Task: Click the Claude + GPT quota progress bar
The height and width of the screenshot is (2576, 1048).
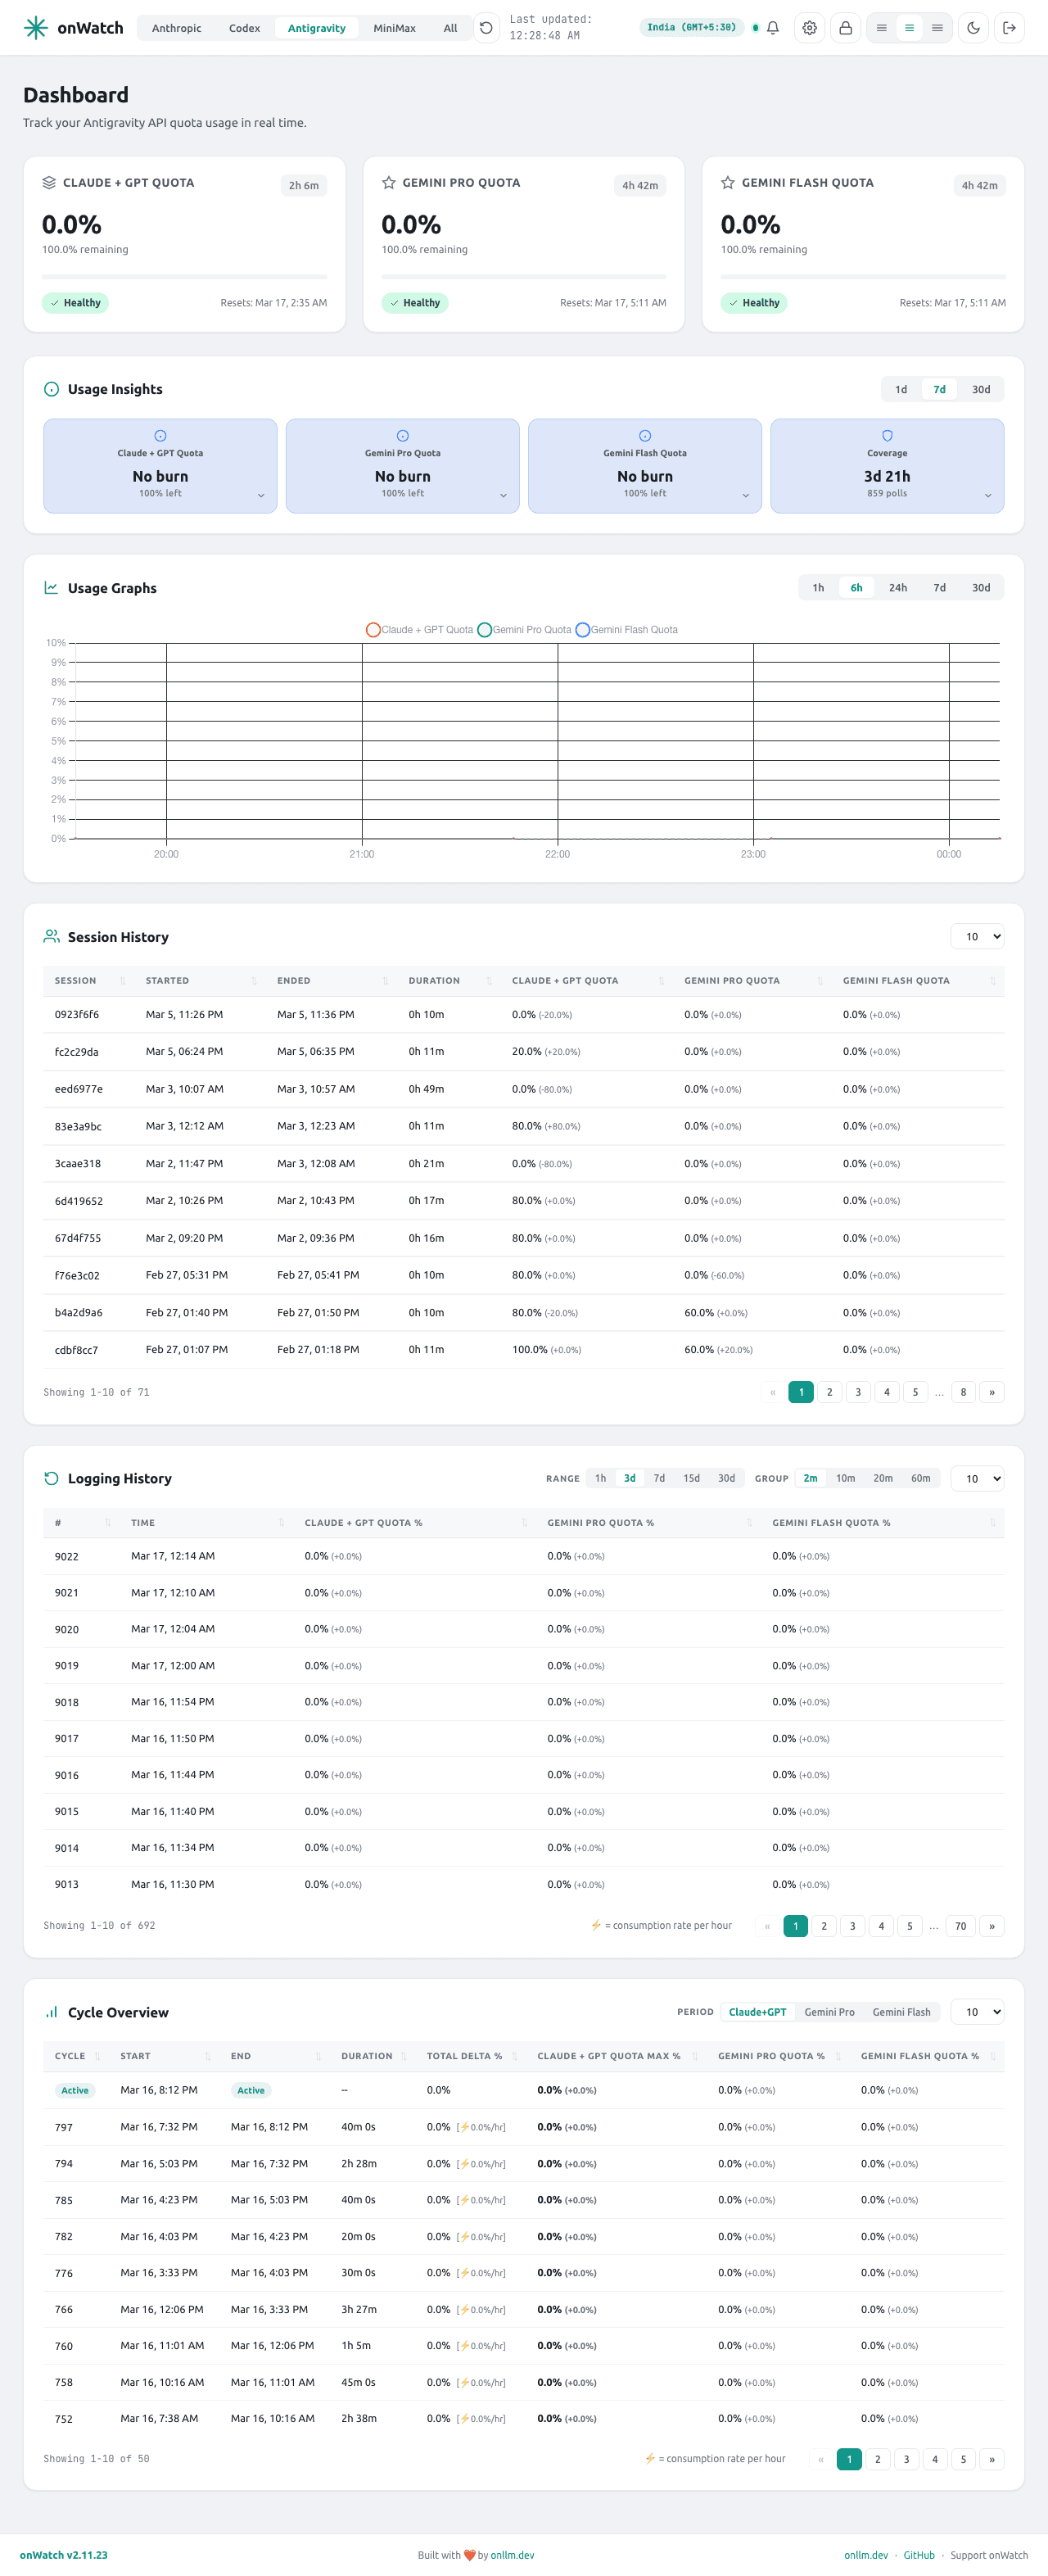Action: pos(185,276)
